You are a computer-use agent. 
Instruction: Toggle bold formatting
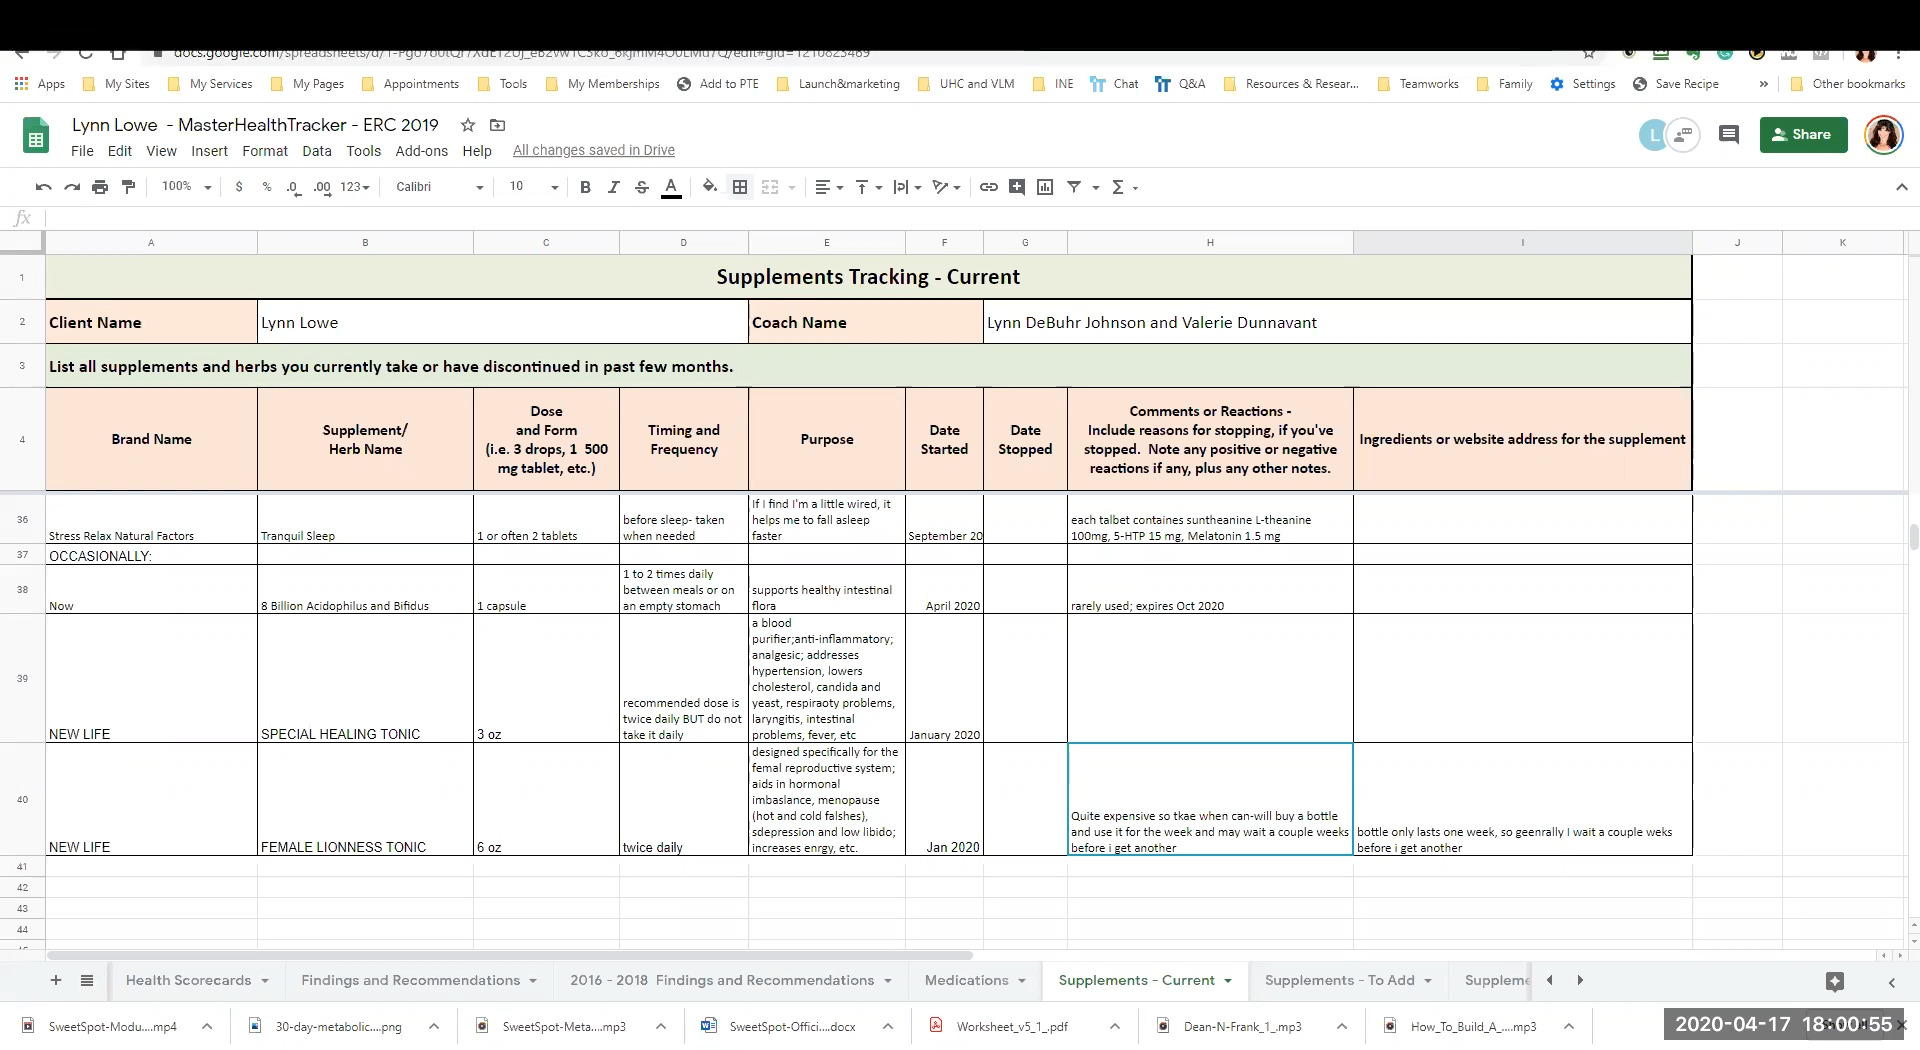(x=585, y=187)
